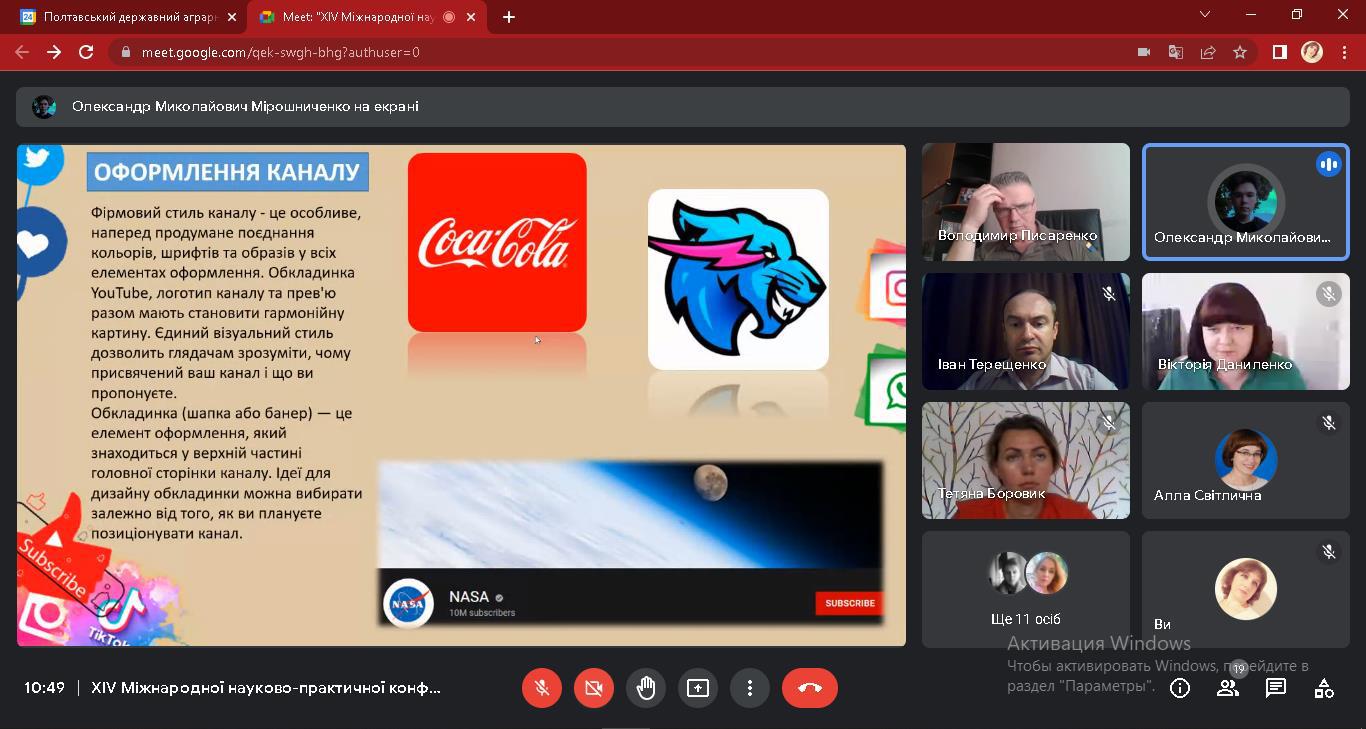Select Іван Терещенко video tile
Viewport: 1366px width, 729px height.
pos(1026,331)
